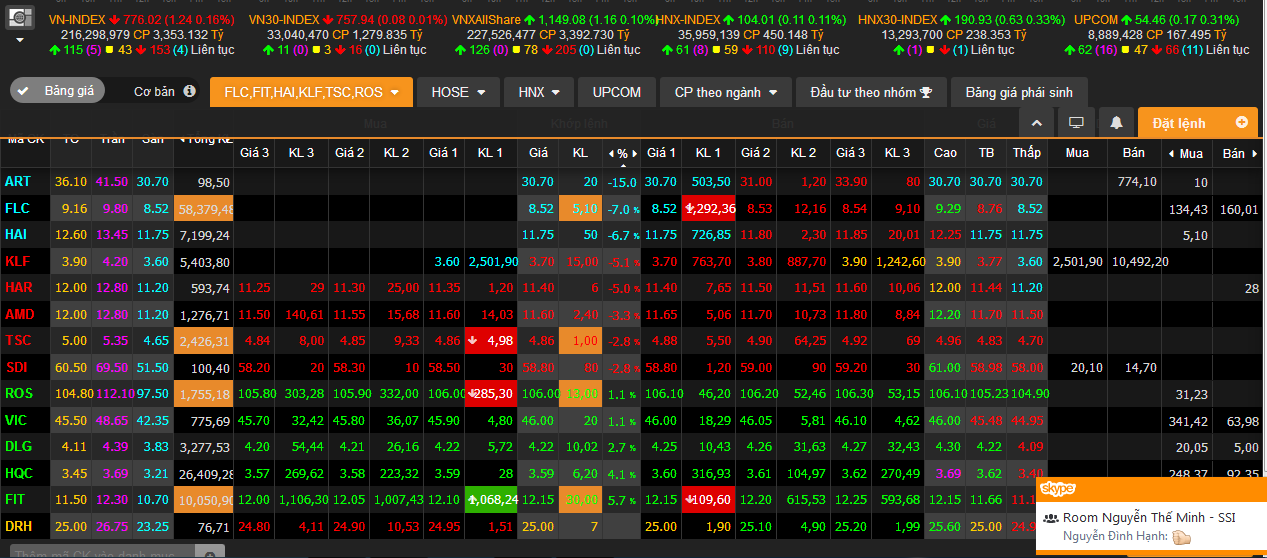Image resolution: width=1267 pixels, height=558 pixels.
Task: Select ticker HQC row symbol
Action: click(x=18, y=473)
